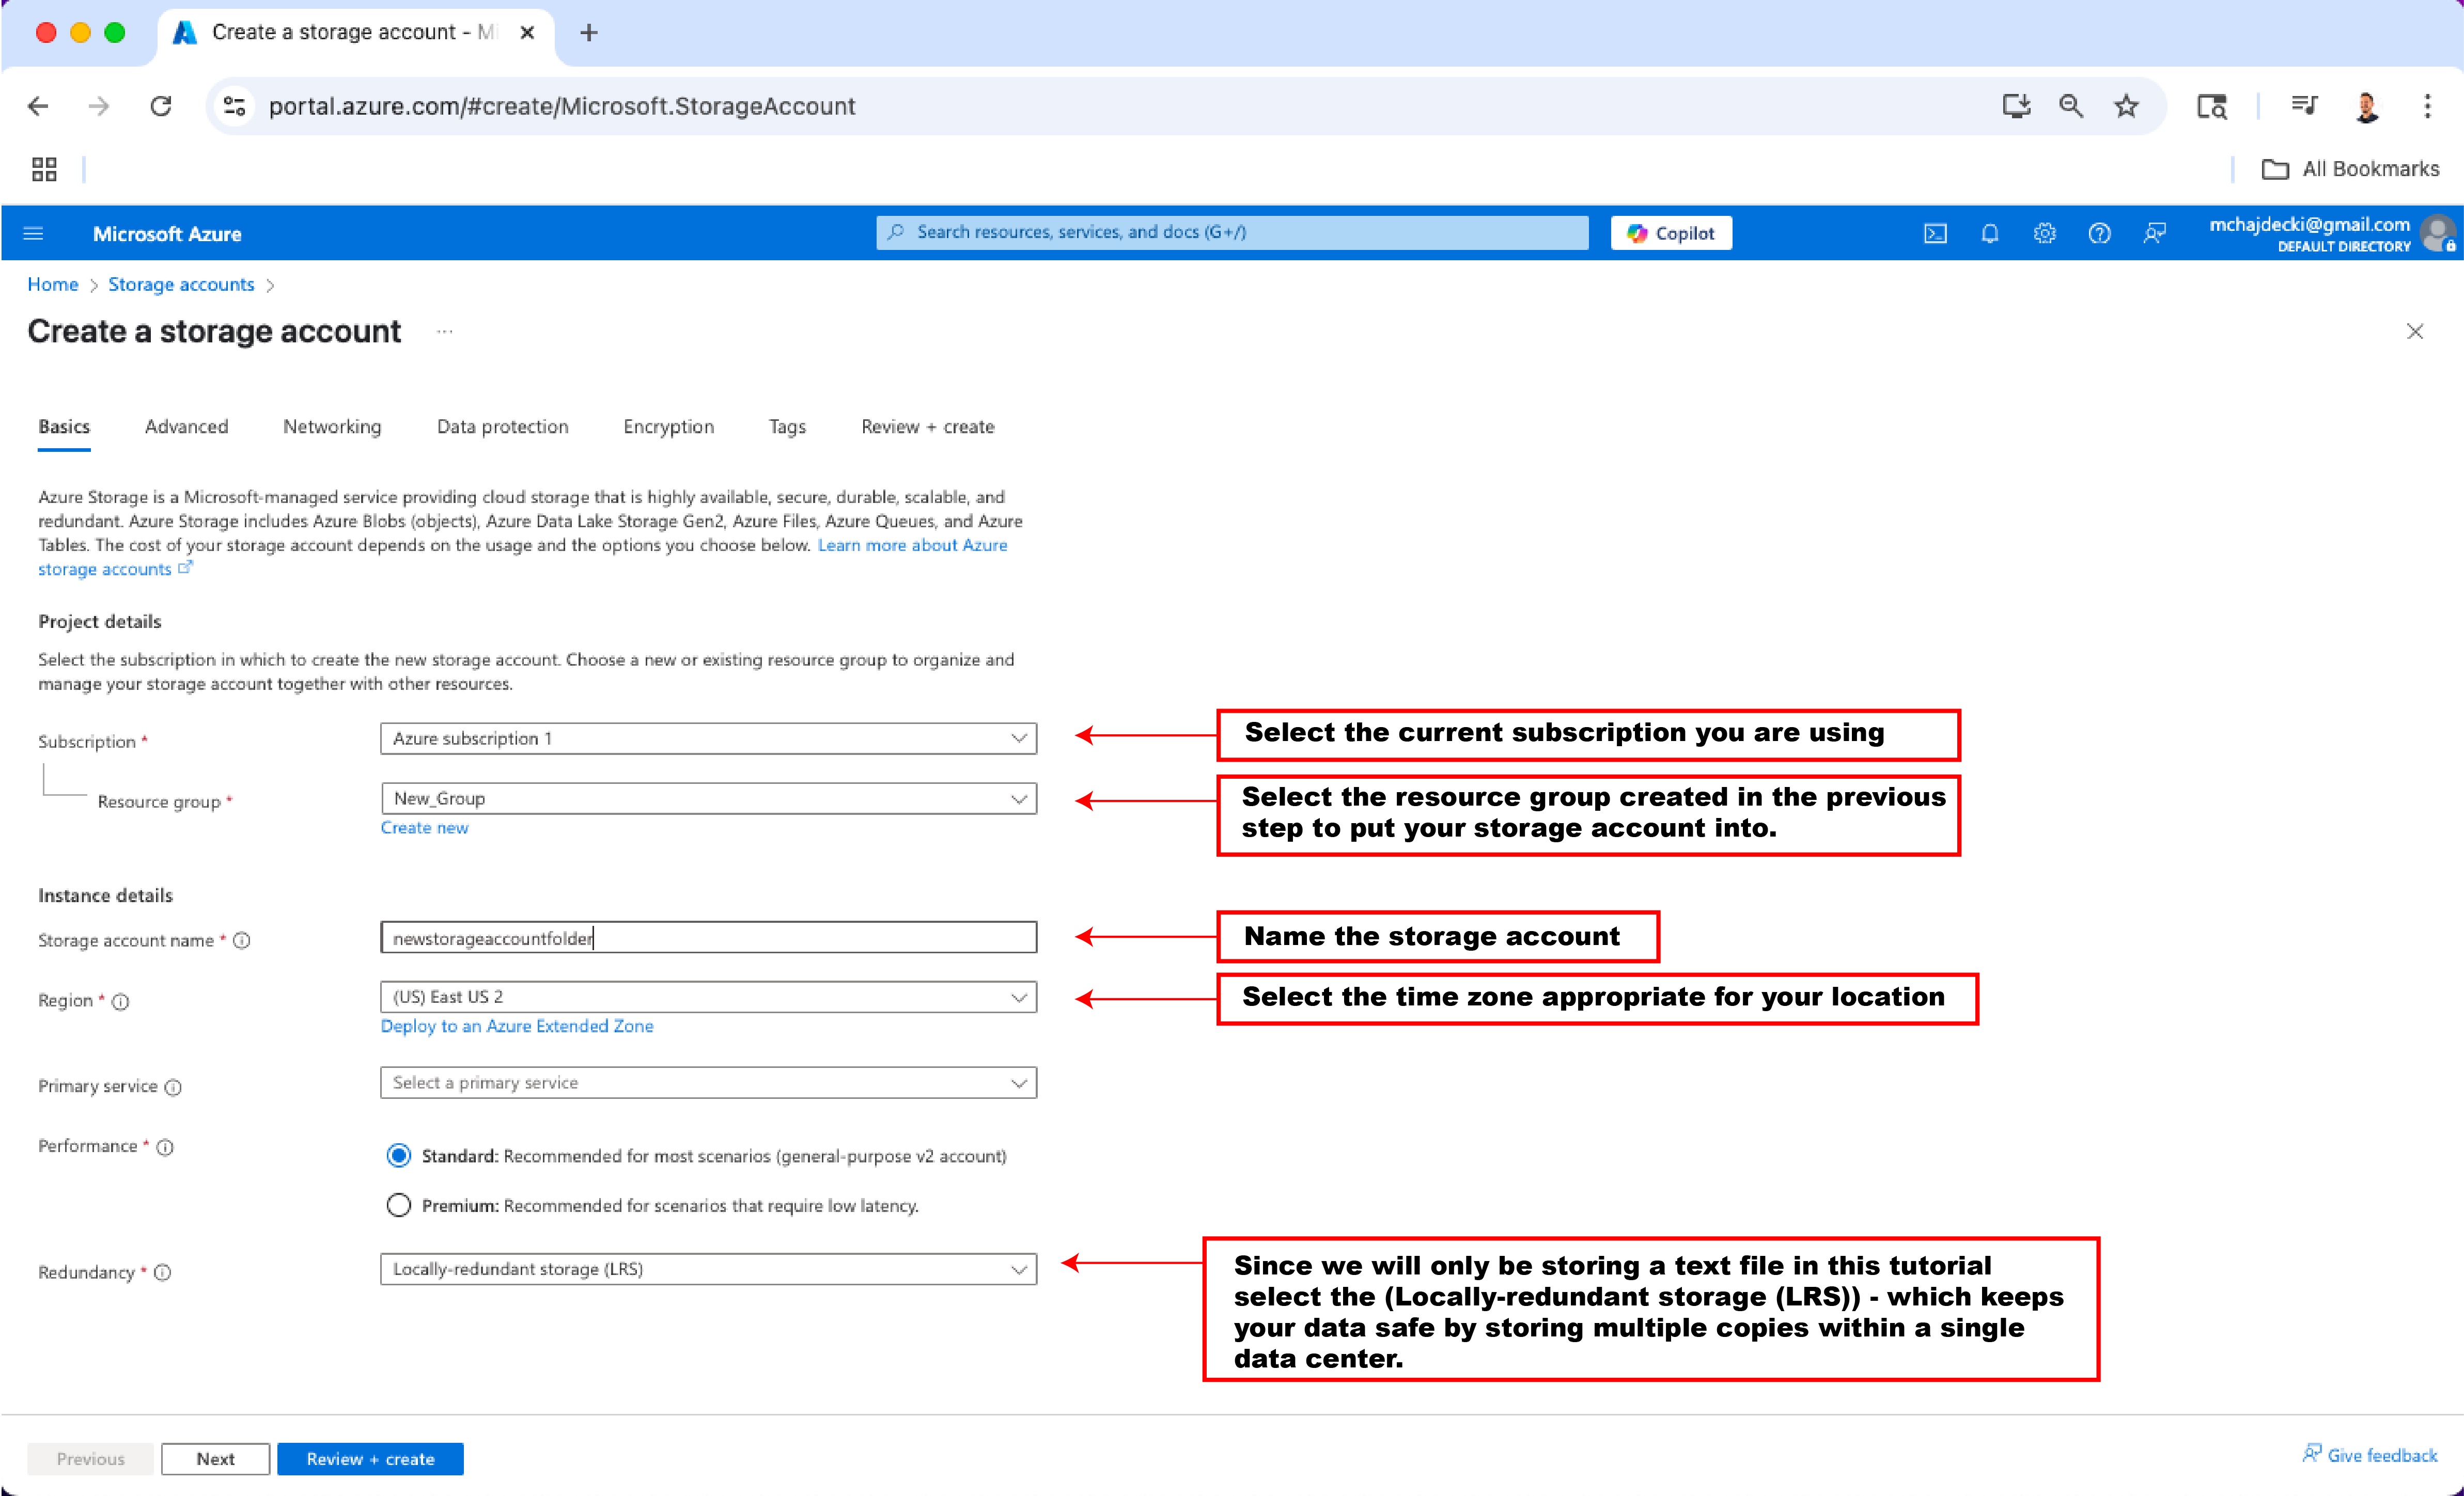Screen dimensions: 2464x1496
Task: Switch to the Encryption tab
Action: tap(668, 427)
